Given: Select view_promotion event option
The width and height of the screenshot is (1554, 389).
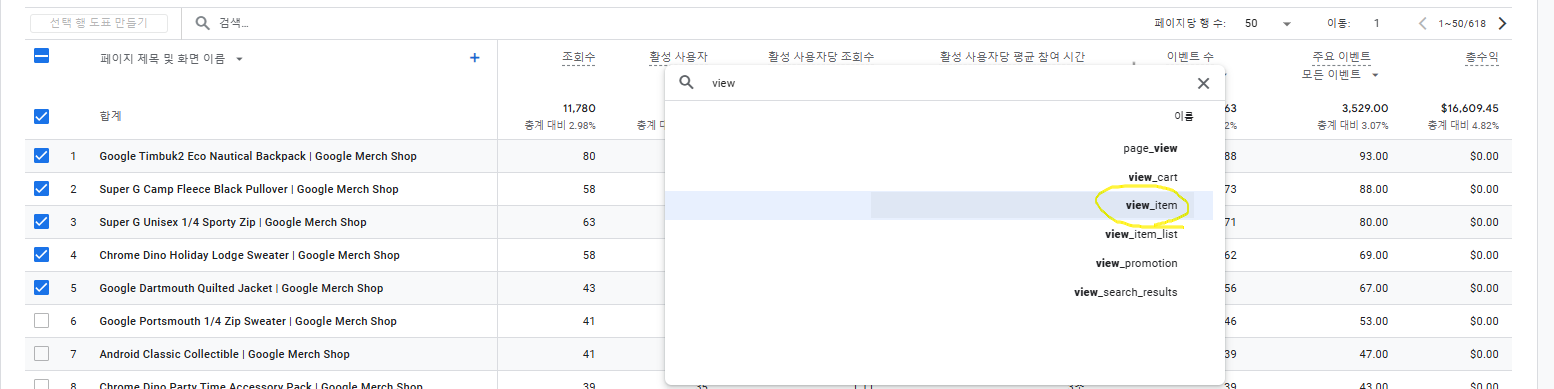Looking at the screenshot, I should click(x=1137, y=263).
